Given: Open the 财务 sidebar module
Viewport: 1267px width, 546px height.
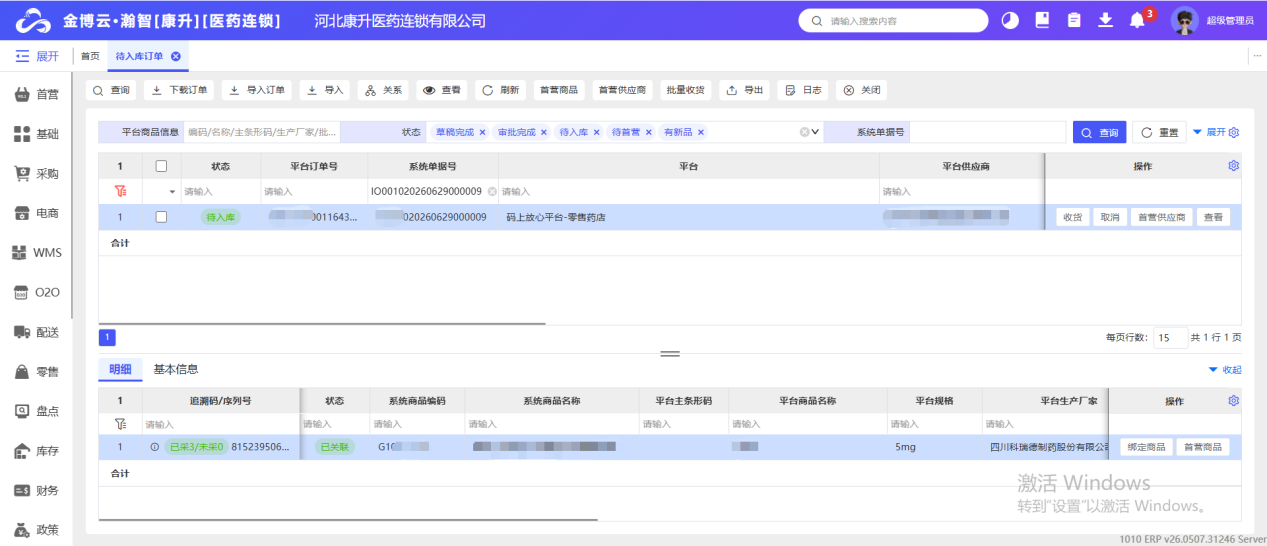Looking at the screenshot, I should [x=36, y=490].
